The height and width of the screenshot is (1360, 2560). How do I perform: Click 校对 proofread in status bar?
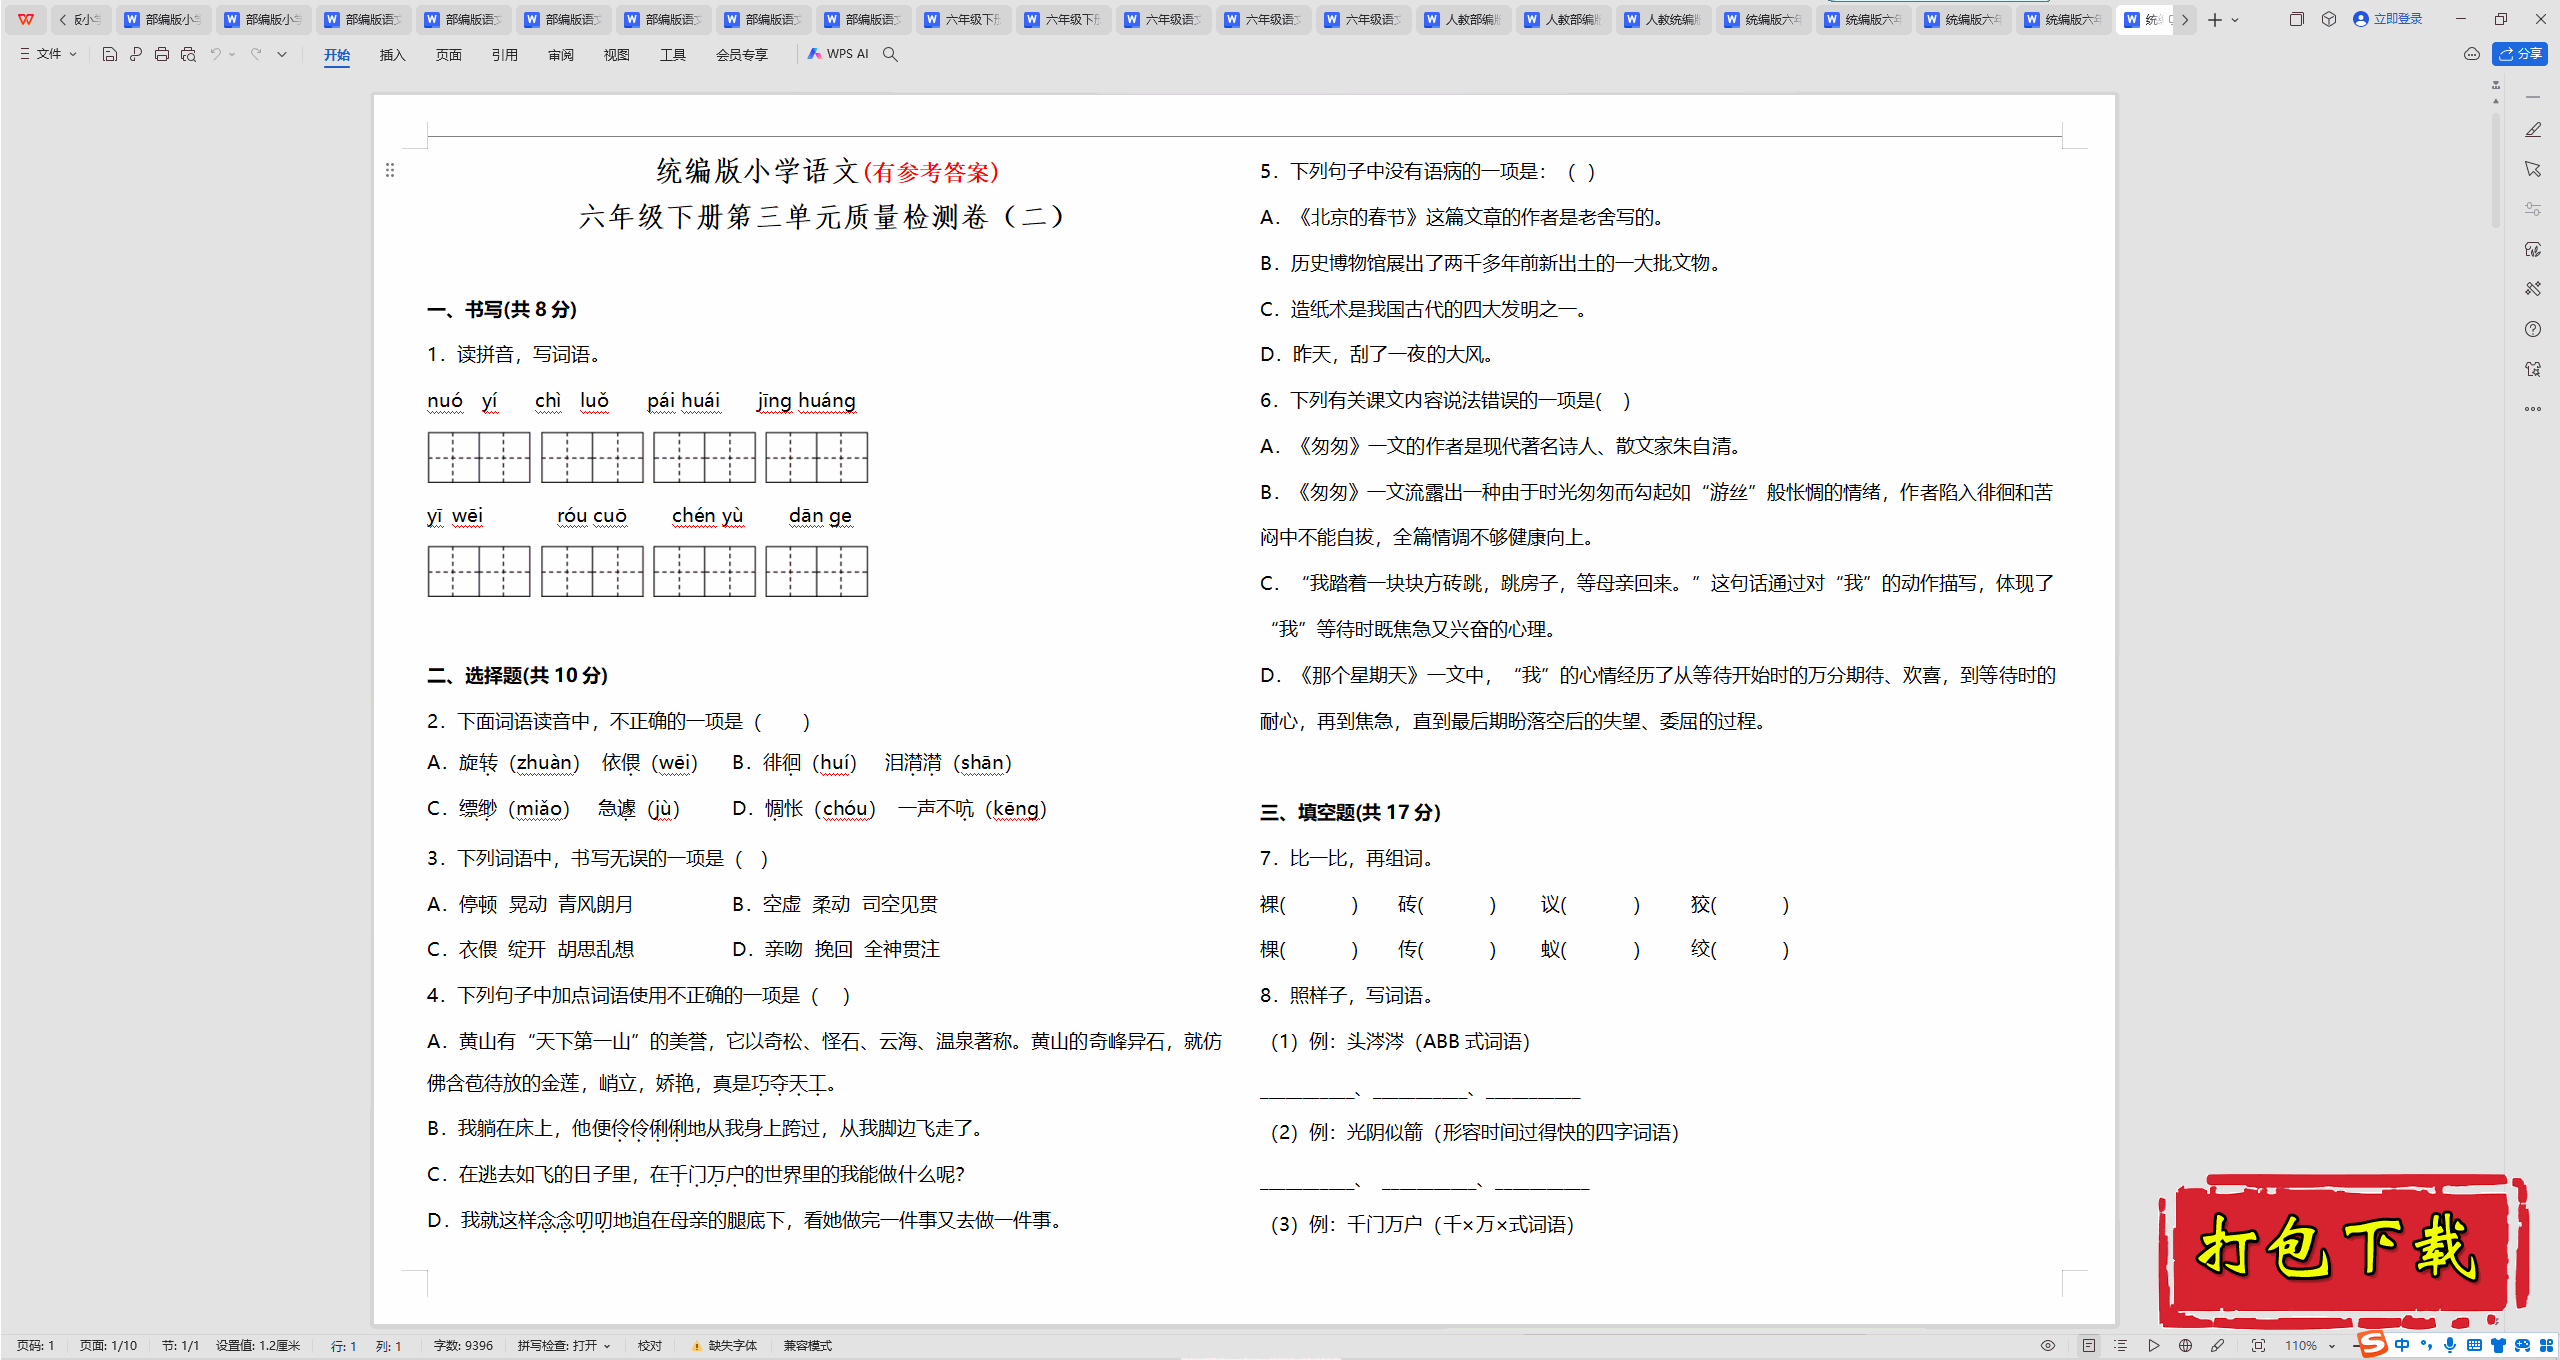pos(650,1346)
